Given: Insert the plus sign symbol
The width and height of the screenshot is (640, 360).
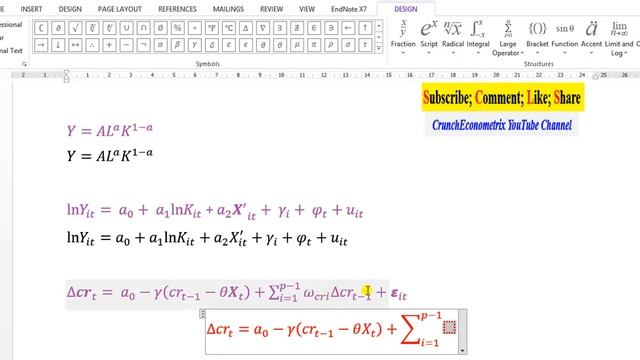Looking at the screenshot, I should click(109, 45).
